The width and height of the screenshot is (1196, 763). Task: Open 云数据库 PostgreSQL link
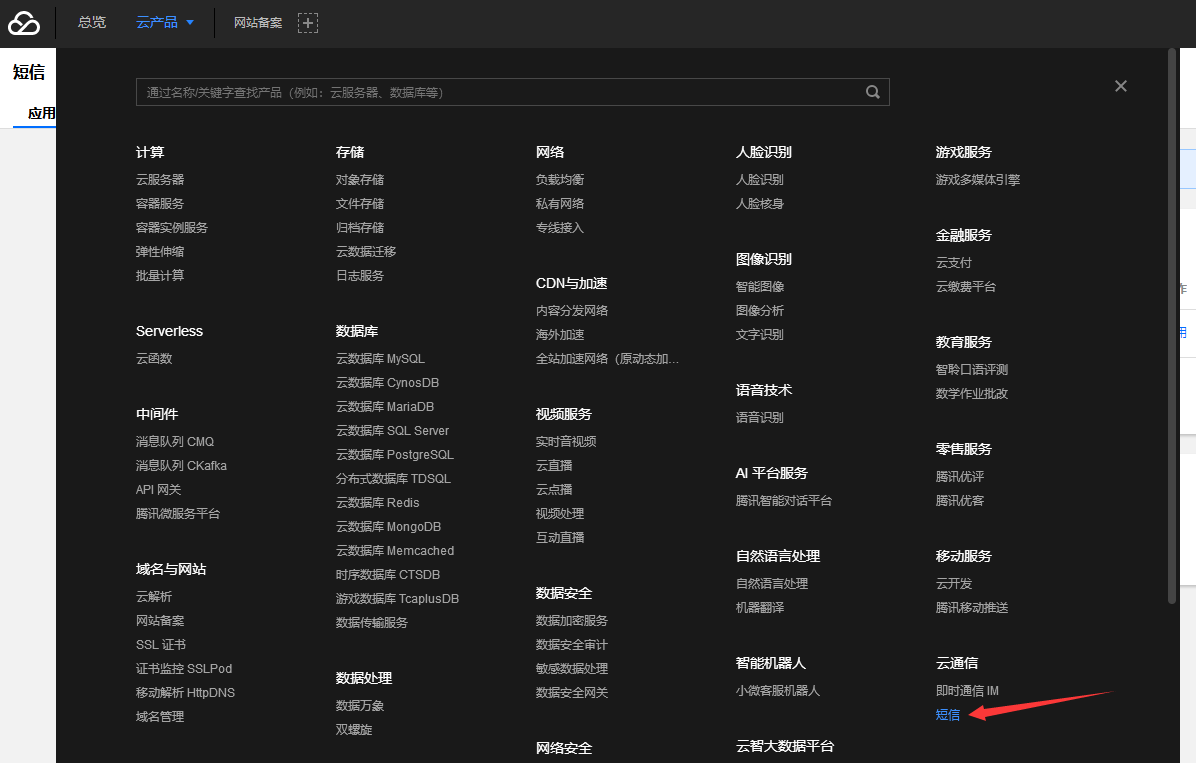pyautogui.click(x=395, y=455)
